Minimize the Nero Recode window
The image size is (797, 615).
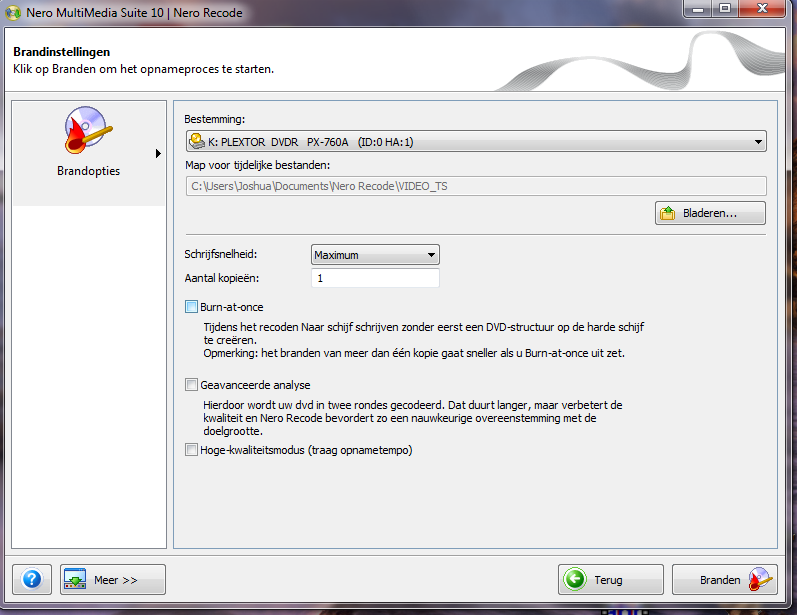click(x=698, y=9)
